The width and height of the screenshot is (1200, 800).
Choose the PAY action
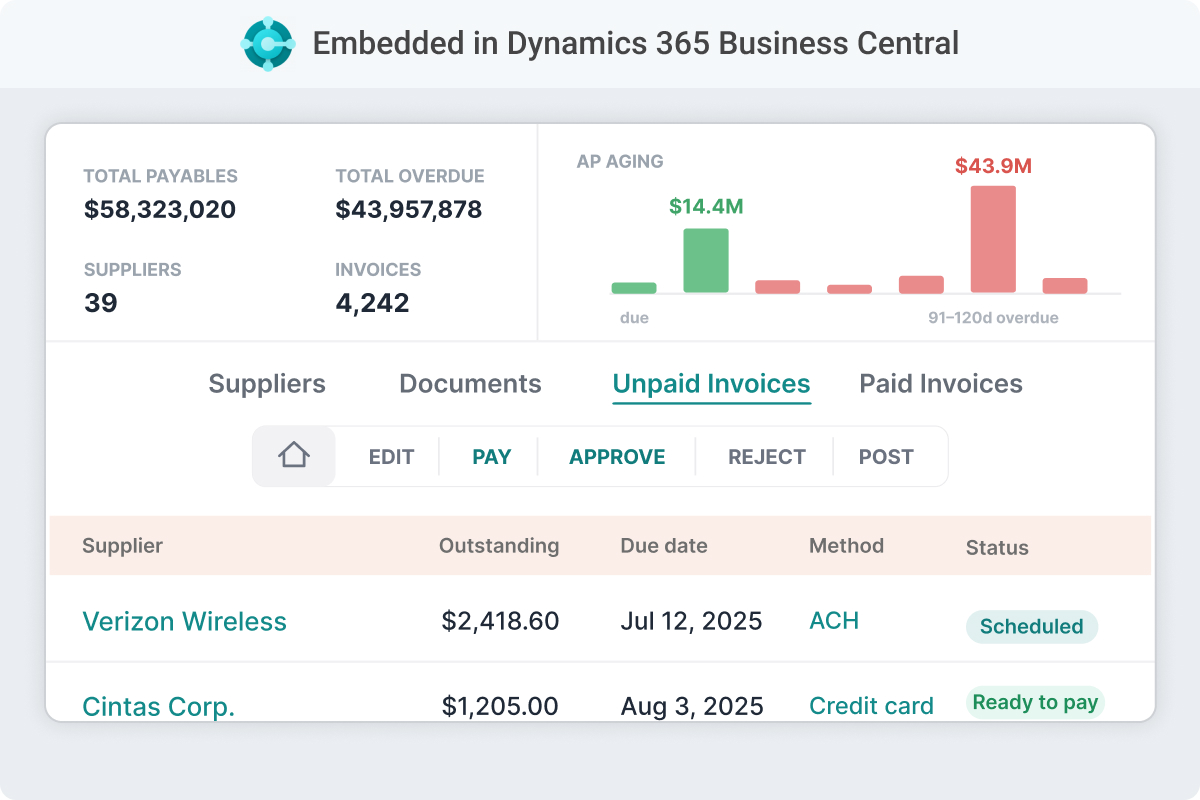pyautogui.click(x=492, y=457)
